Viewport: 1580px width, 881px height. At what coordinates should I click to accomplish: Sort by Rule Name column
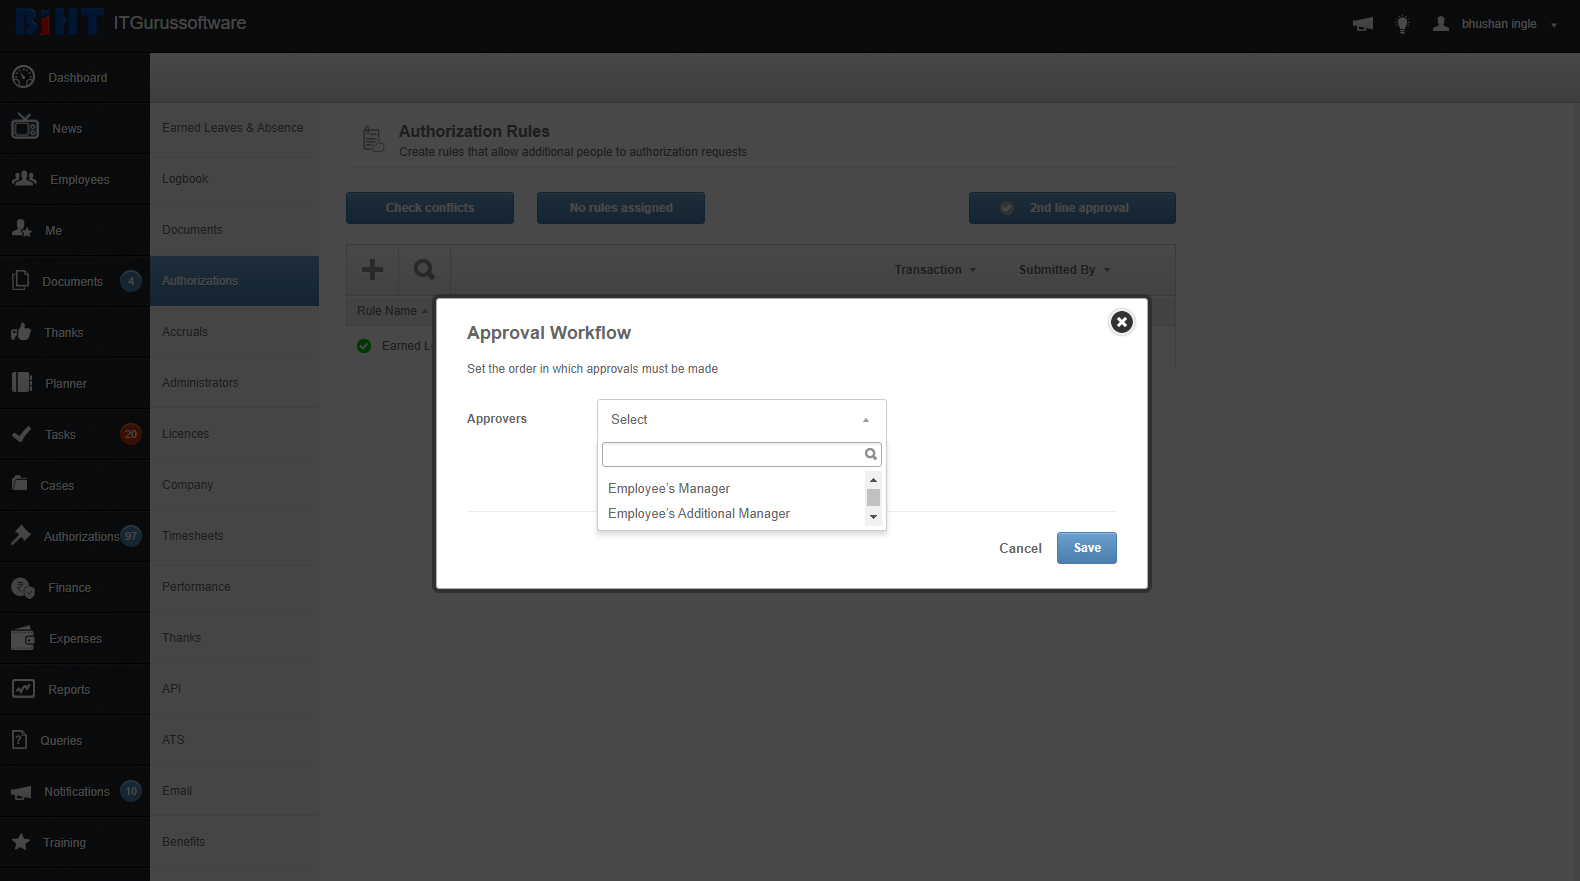coord(392,311)
